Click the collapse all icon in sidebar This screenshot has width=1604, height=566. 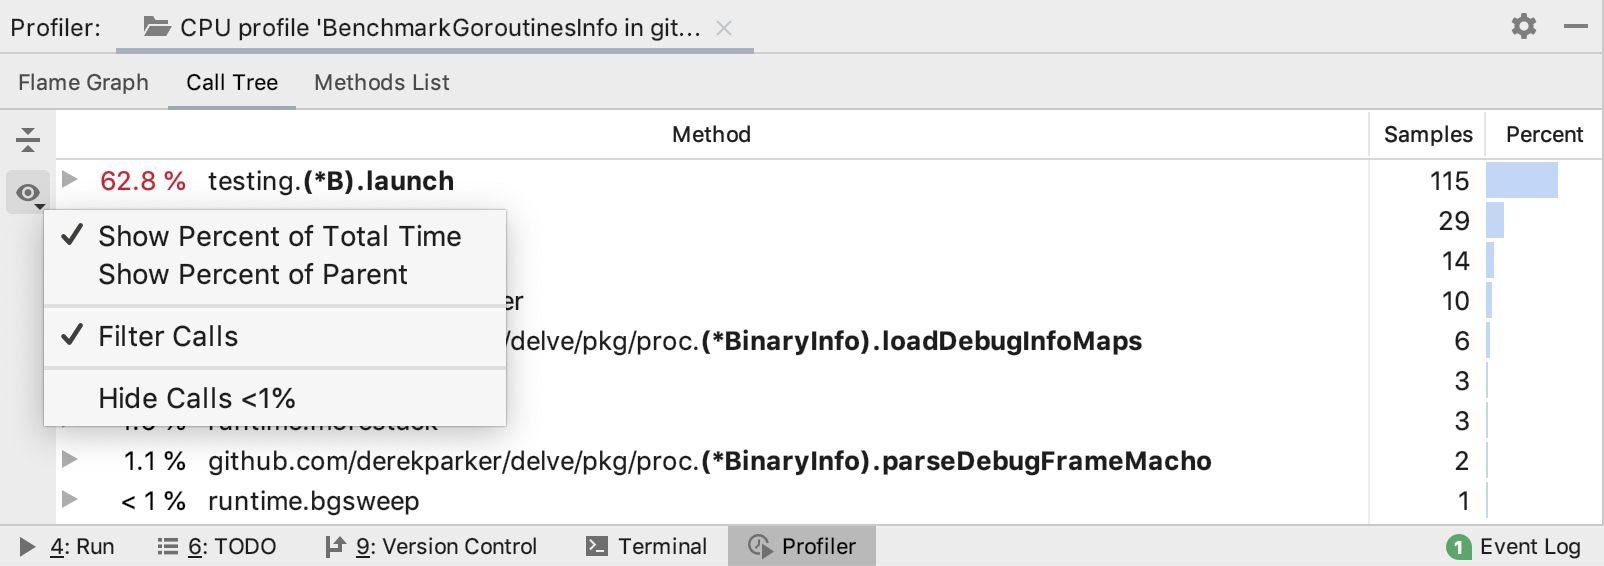coord(28,139)
